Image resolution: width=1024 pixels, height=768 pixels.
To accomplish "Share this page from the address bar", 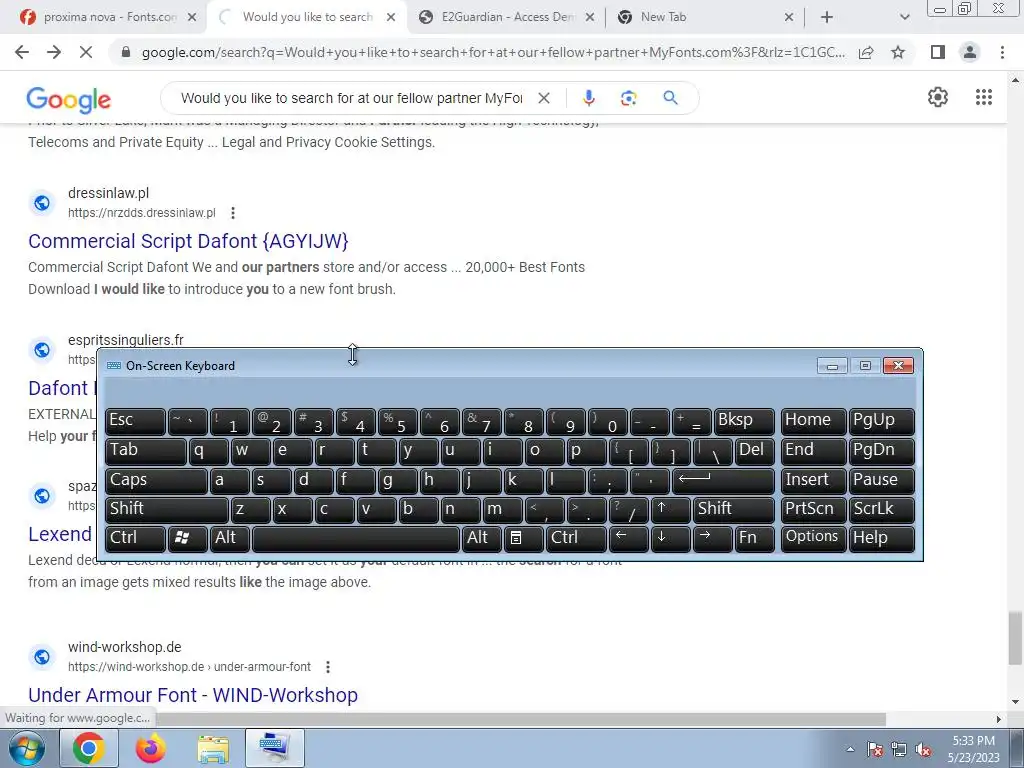I will pyautogui.click(x=866, y=52).
